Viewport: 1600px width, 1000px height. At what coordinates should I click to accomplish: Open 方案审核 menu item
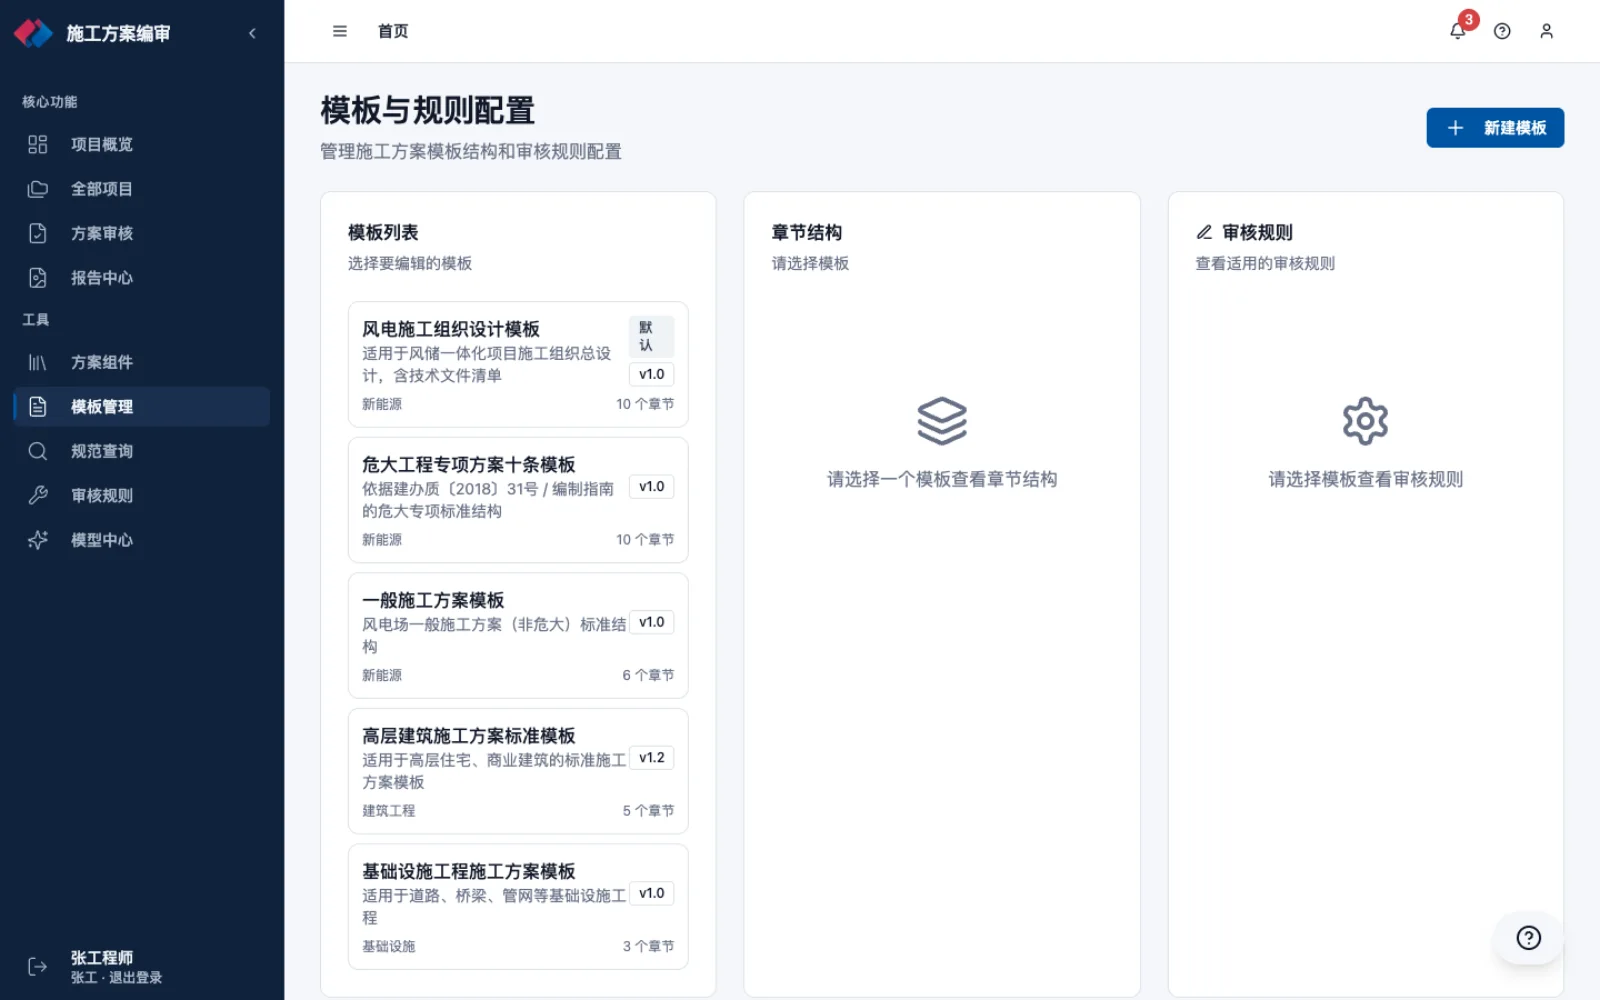pyautogui.click(x=142, y=233)
